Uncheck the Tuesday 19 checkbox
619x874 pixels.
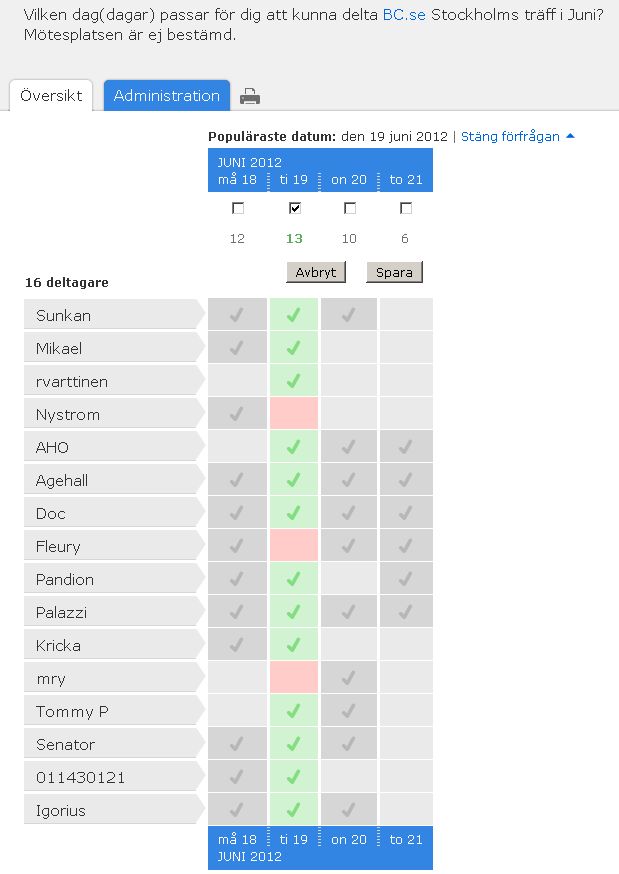pyautogui.click(x=294, y=209)
